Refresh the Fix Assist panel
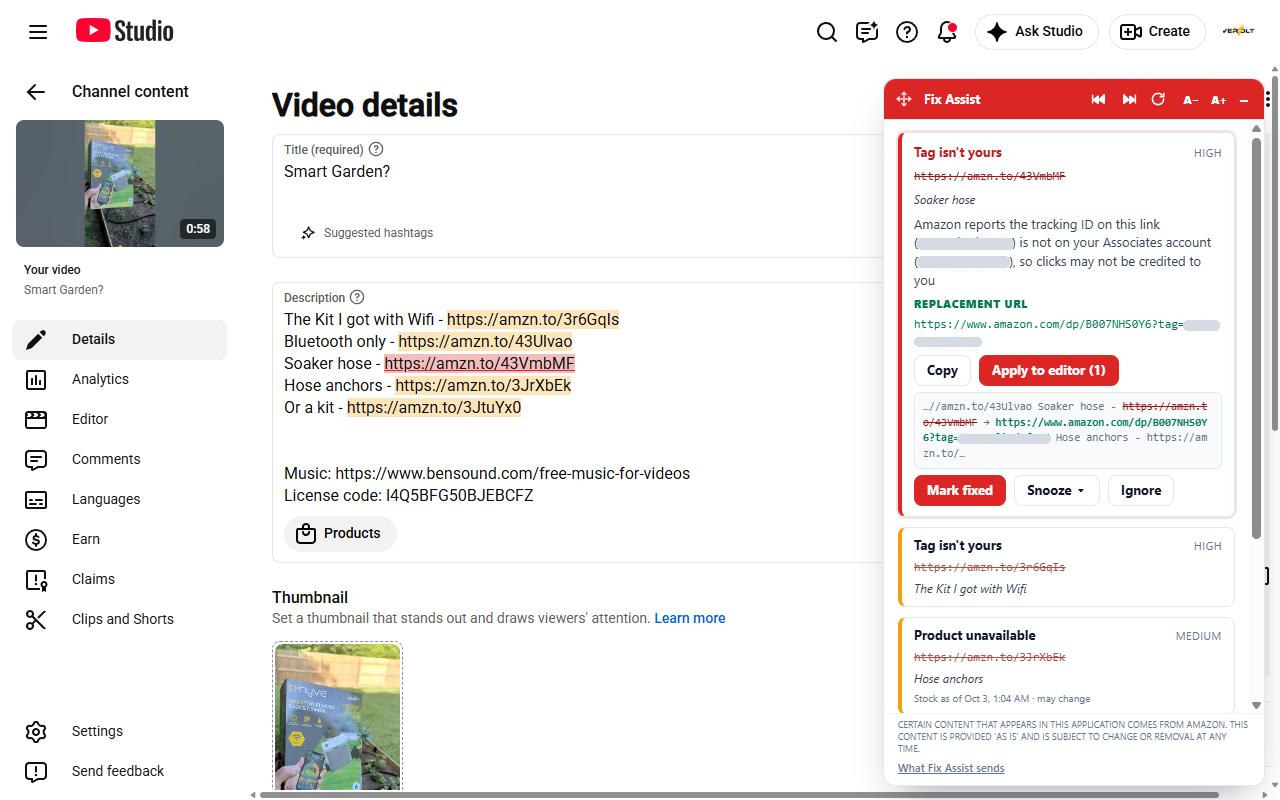The width and height of the screenshot is (1280, 800). coord(1158,99)
